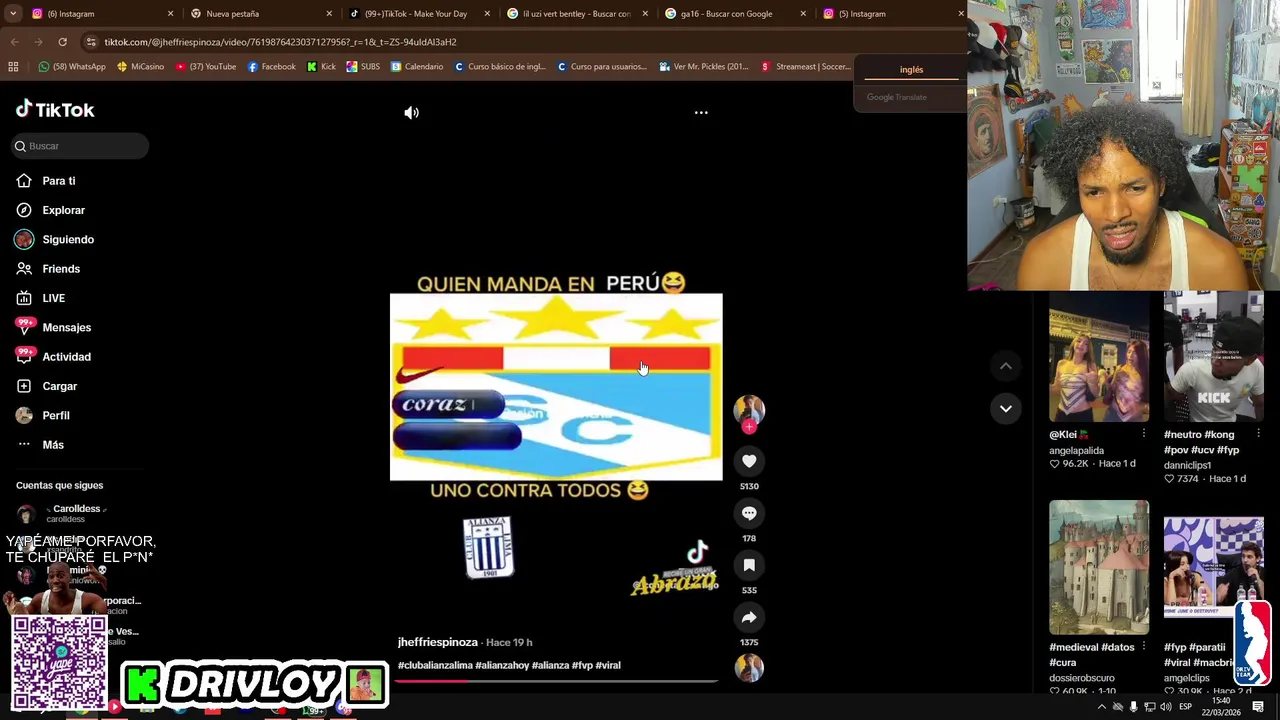Mute the video with the speaker icon
The image size is (1280, 720).
[411, 113]
